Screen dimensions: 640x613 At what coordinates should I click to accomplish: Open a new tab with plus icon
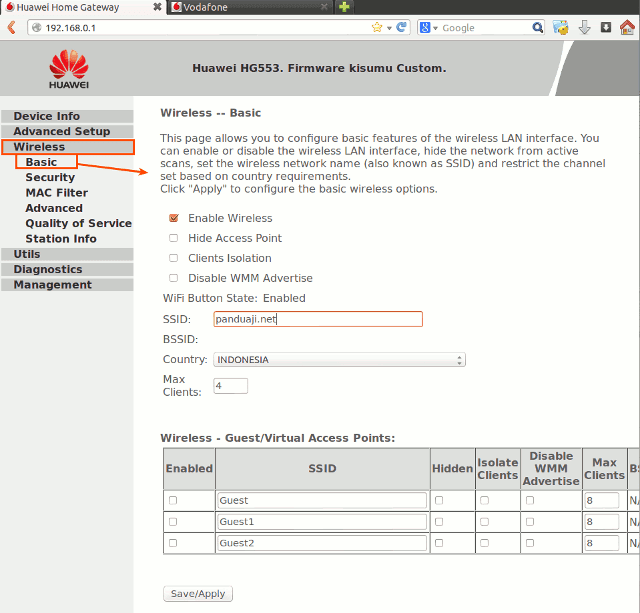(344, 7)
